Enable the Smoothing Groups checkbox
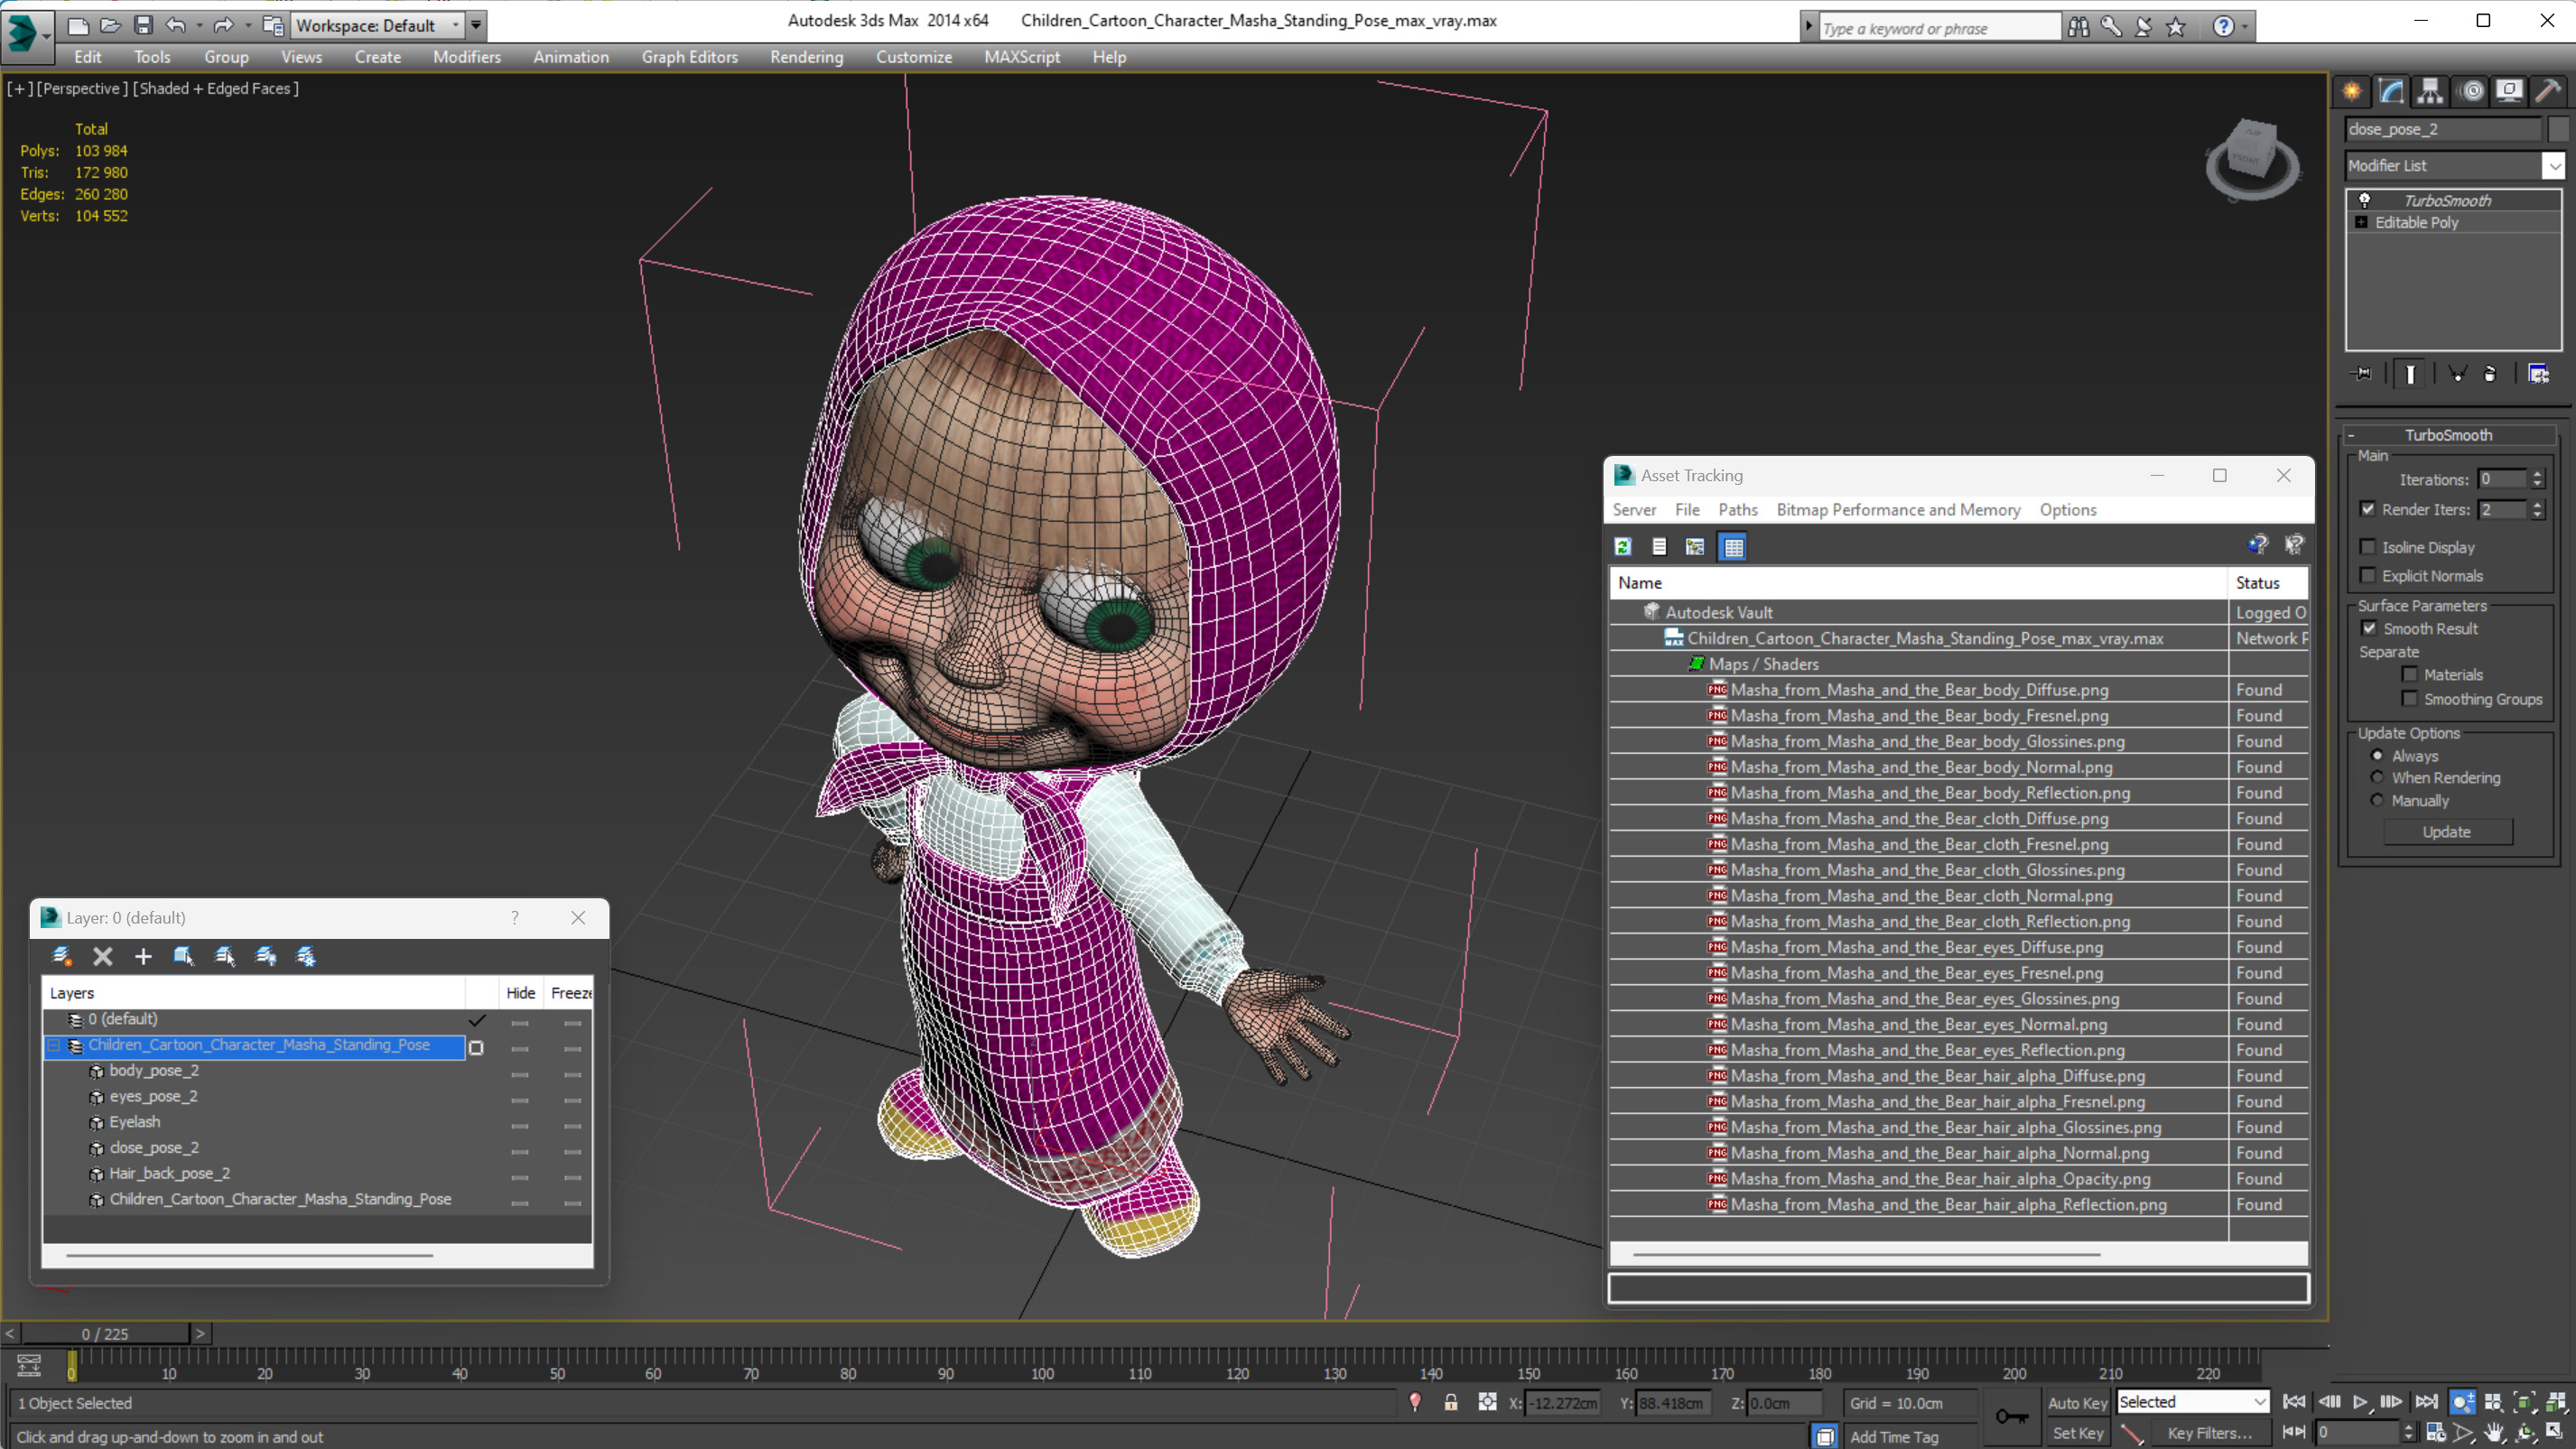 pyautogui.click(x=2409, y=698)
